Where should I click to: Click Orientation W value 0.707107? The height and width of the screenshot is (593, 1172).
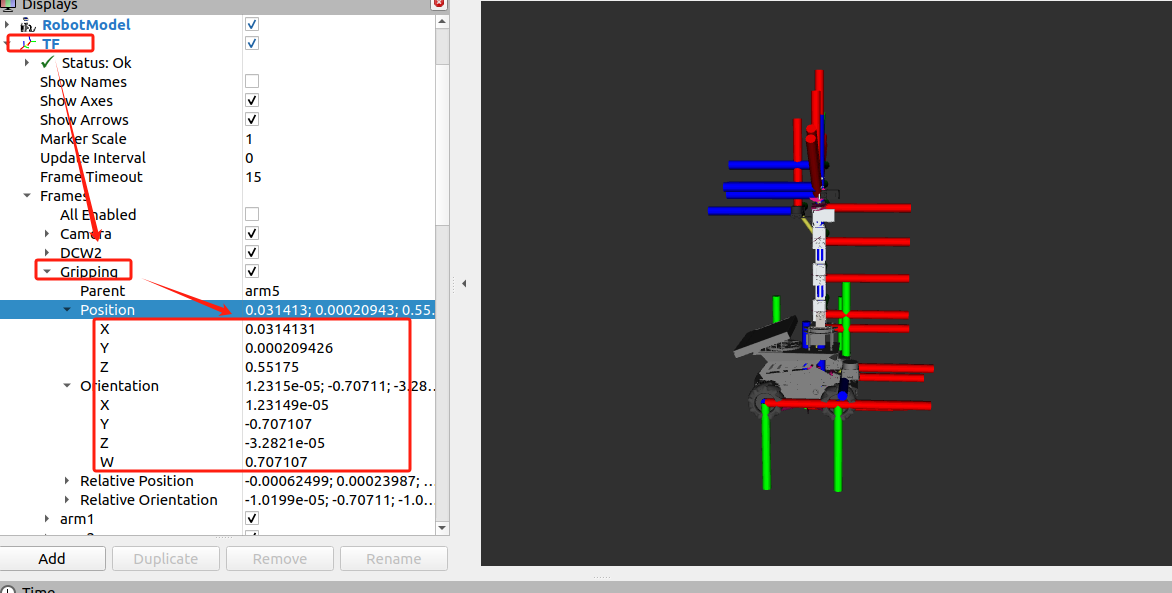pyautogui.click(x=277, y=462)
